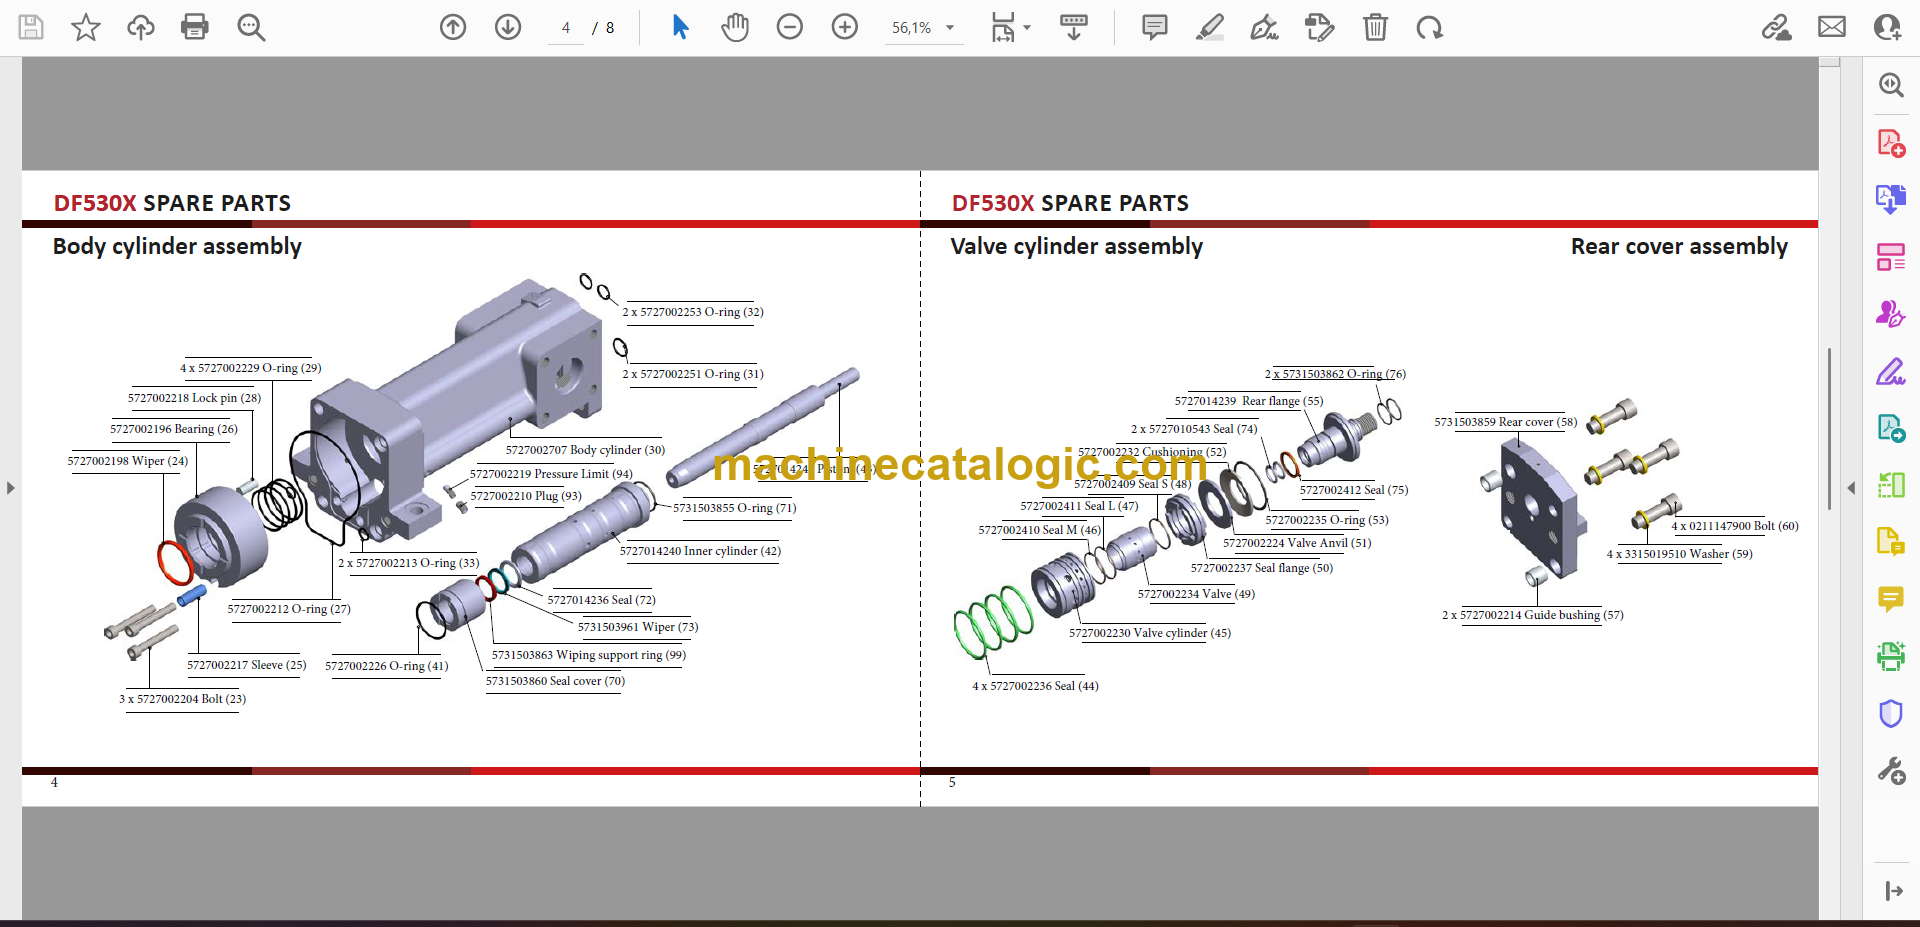Click the scrolling mode keyboard icon

1074,27
